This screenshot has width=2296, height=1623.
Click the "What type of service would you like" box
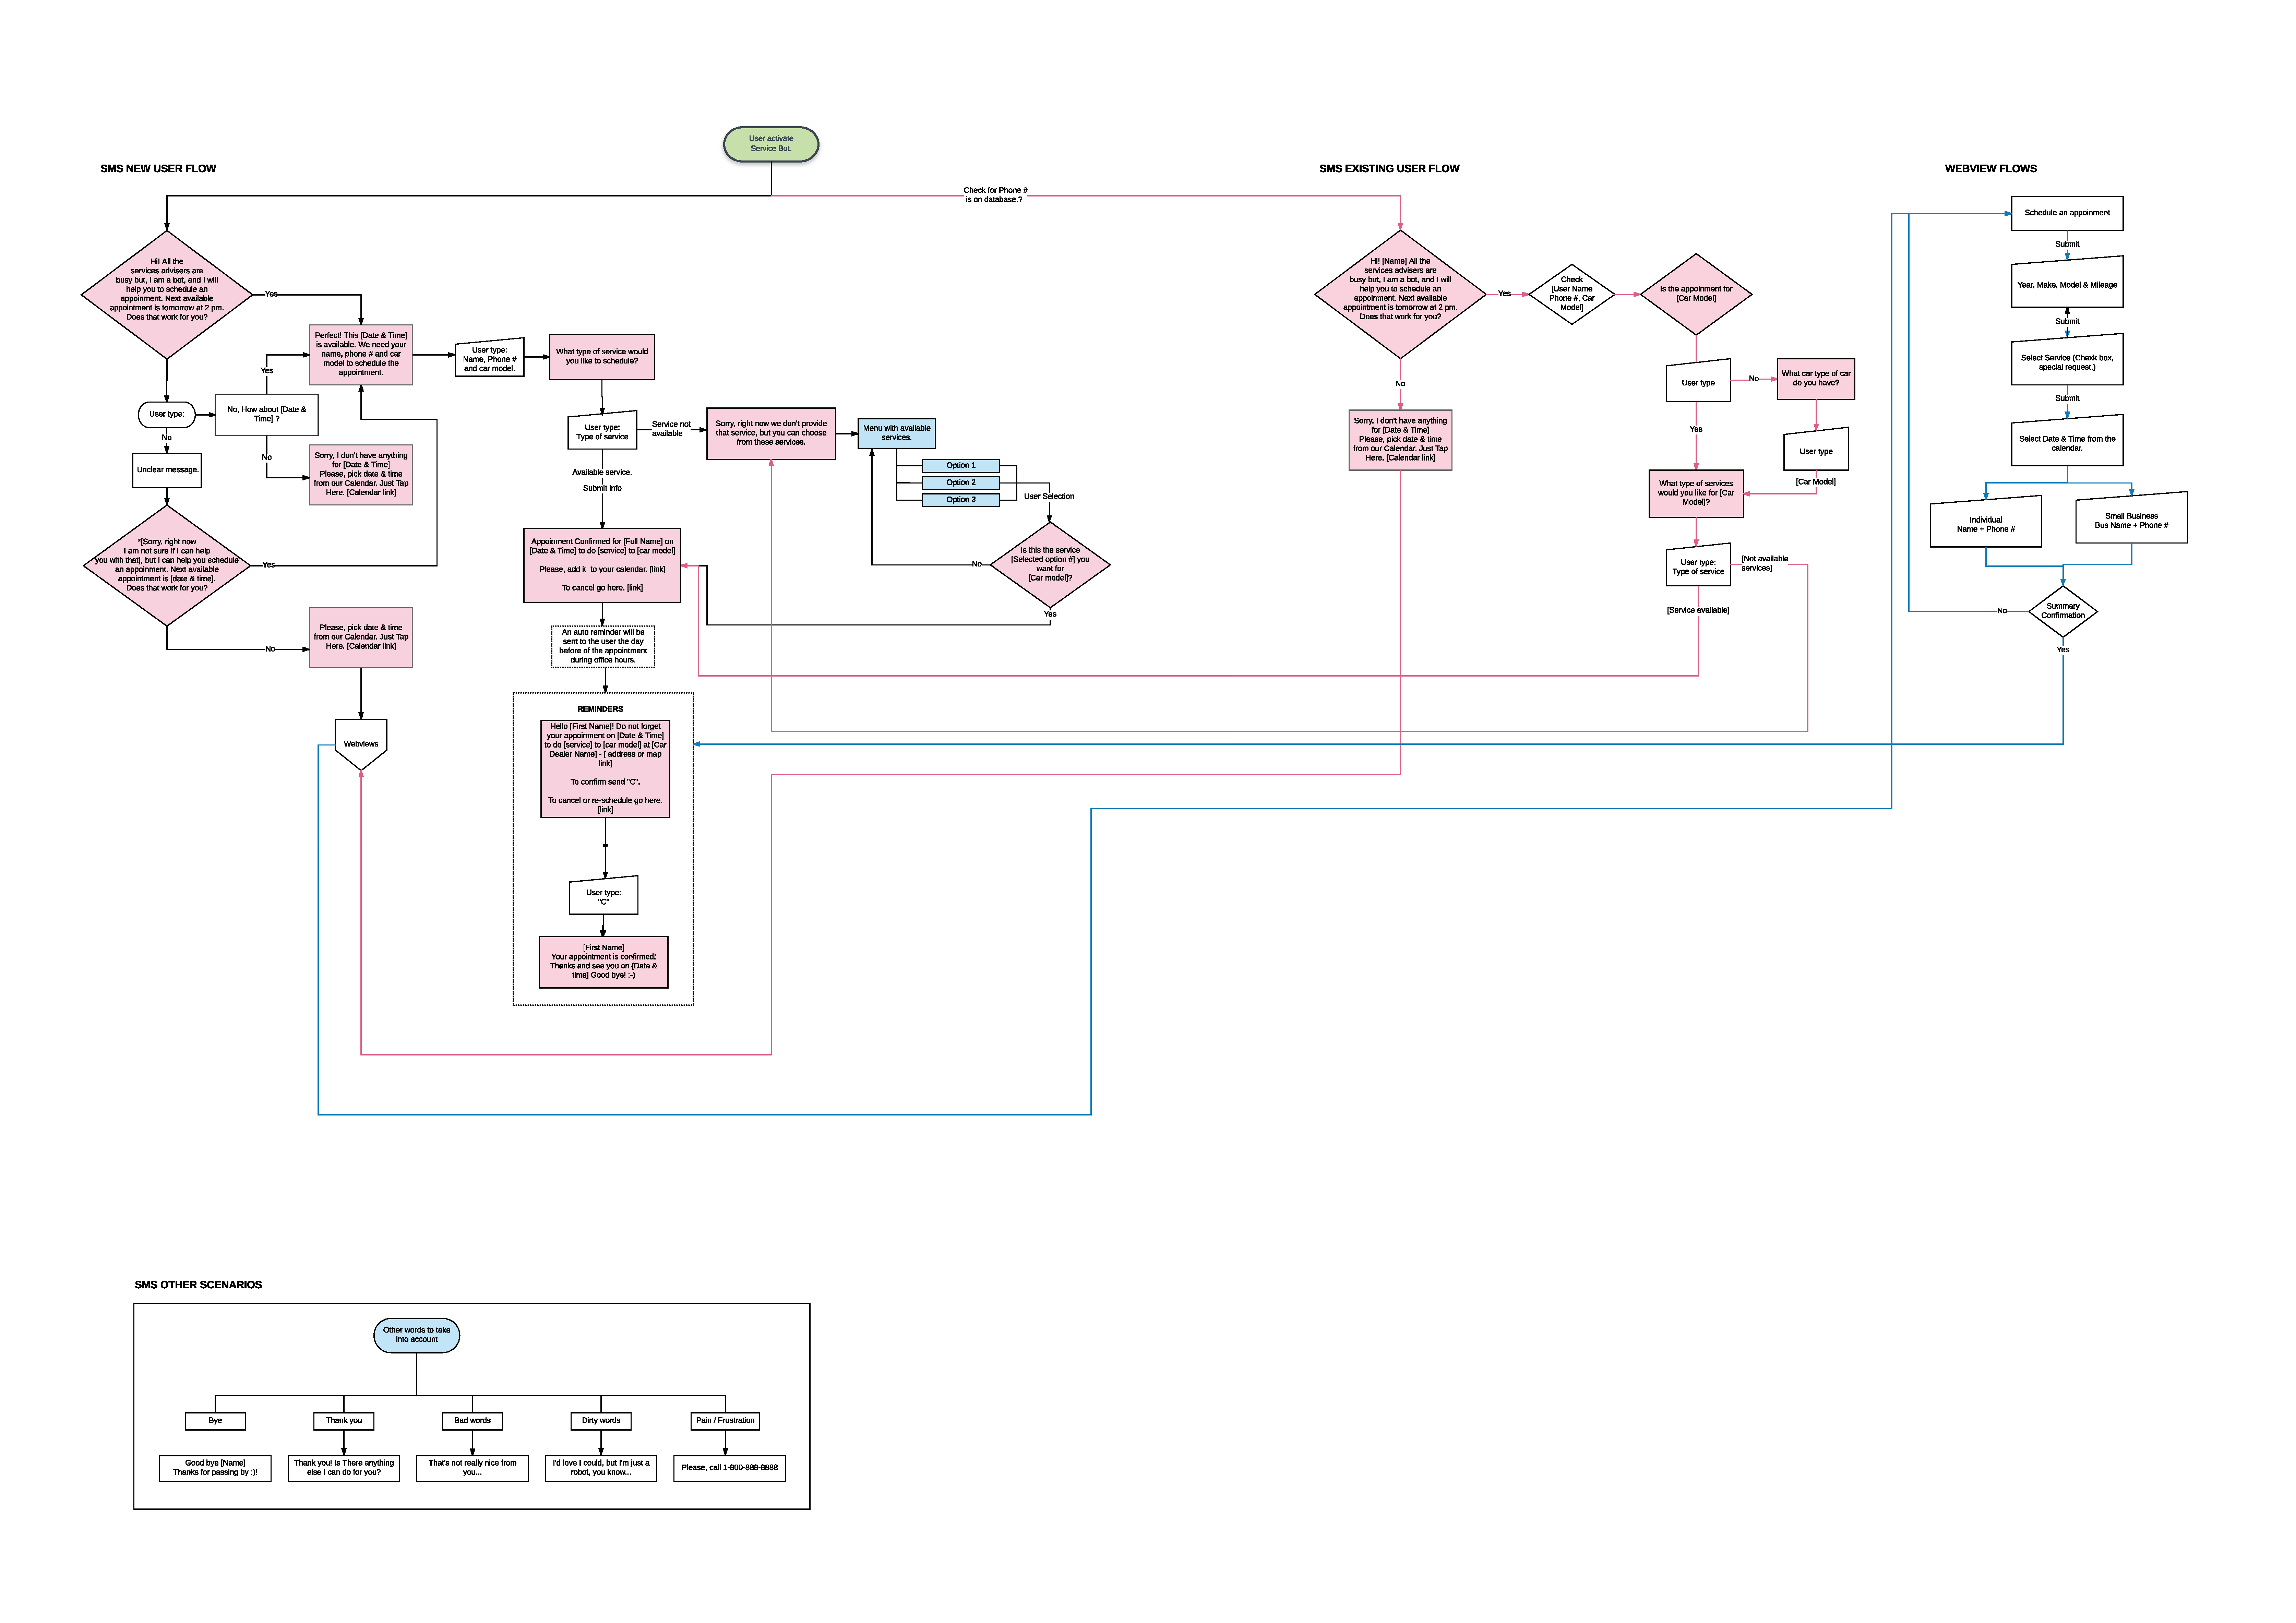(602, 357)
